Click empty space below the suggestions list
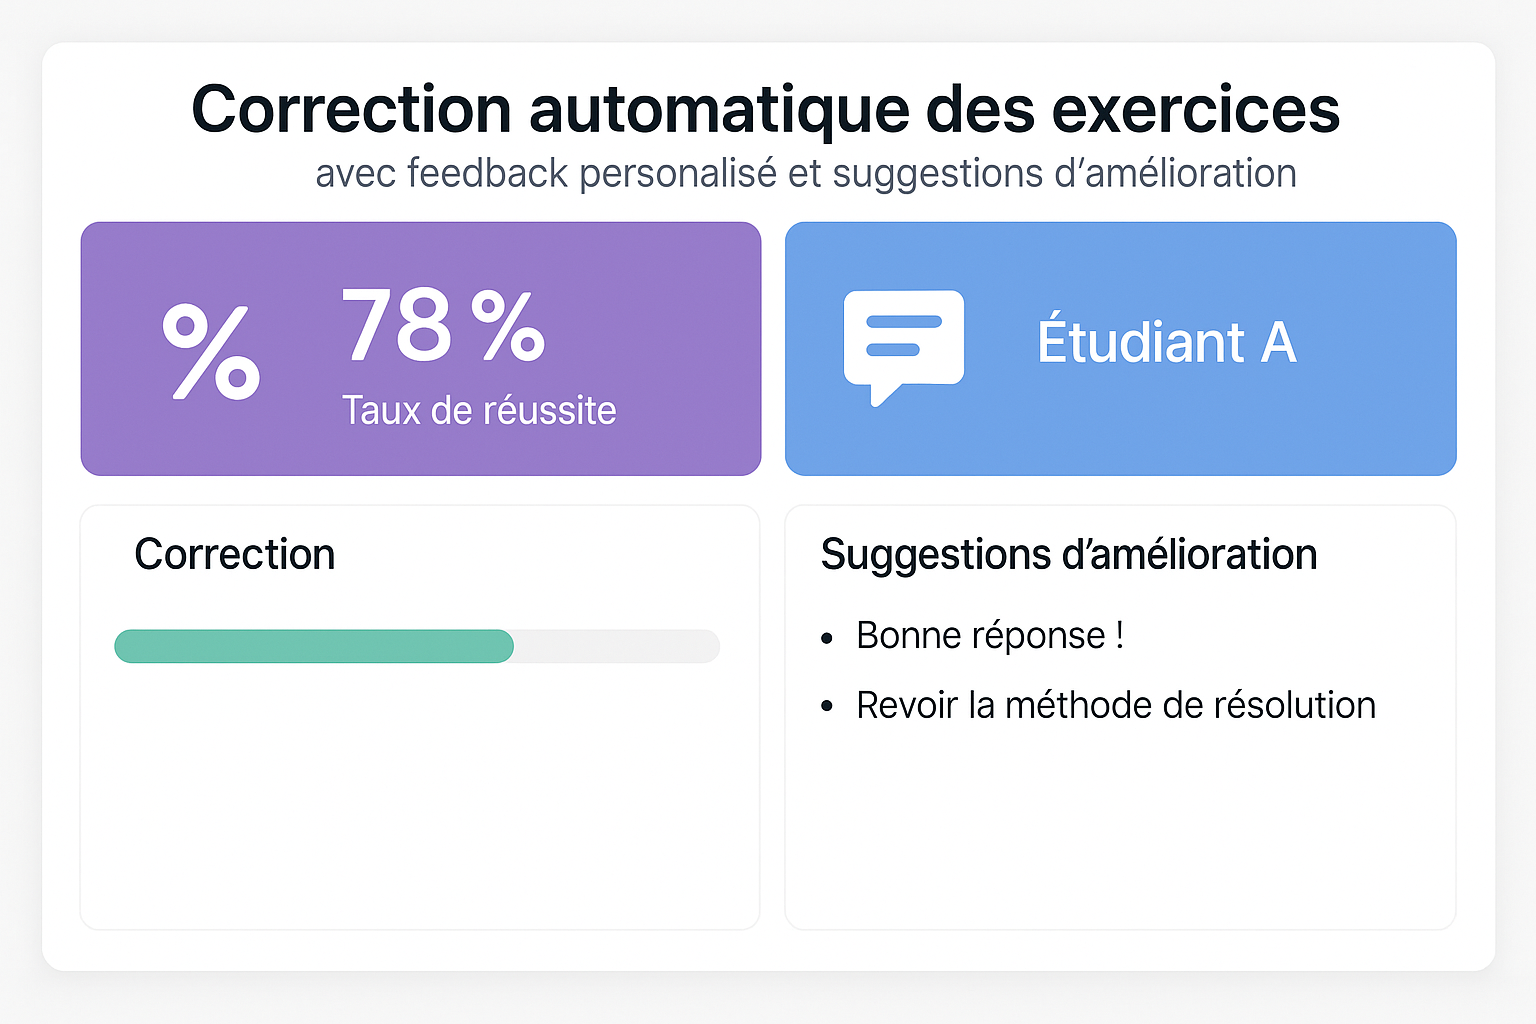 pyautogui.click(x=1120, y=830)
